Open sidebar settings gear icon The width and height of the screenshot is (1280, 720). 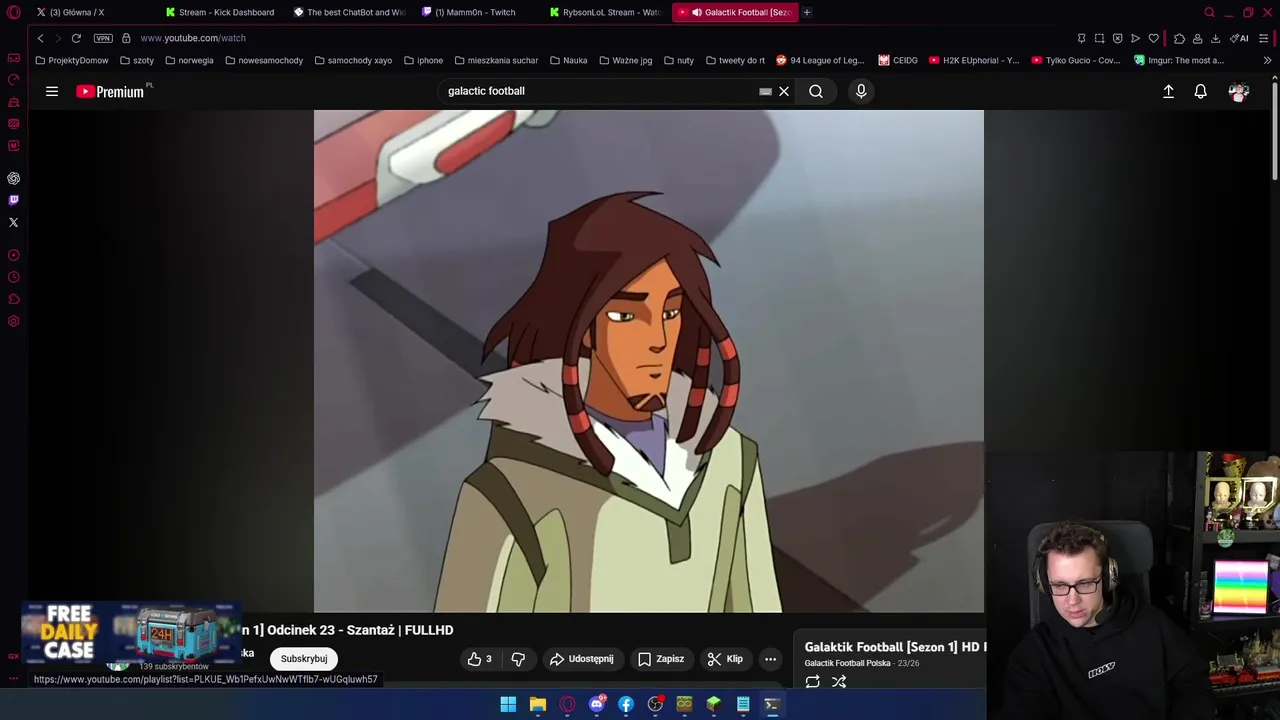[x=14, y=321]
